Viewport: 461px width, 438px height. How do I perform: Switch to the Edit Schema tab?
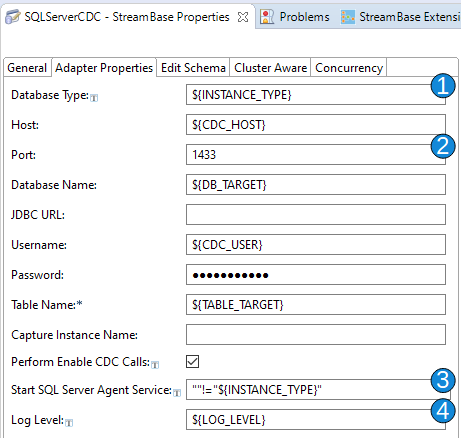click(x=193, y=68)
